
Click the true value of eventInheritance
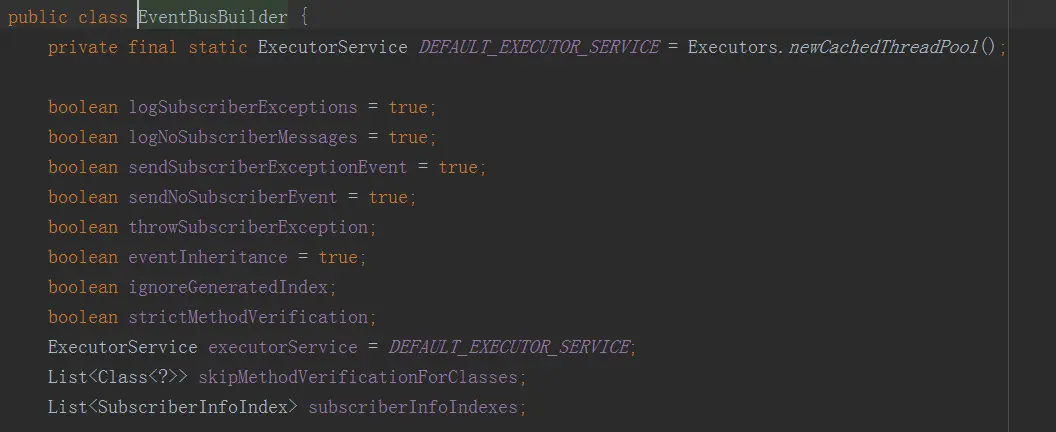pos(338,257)
